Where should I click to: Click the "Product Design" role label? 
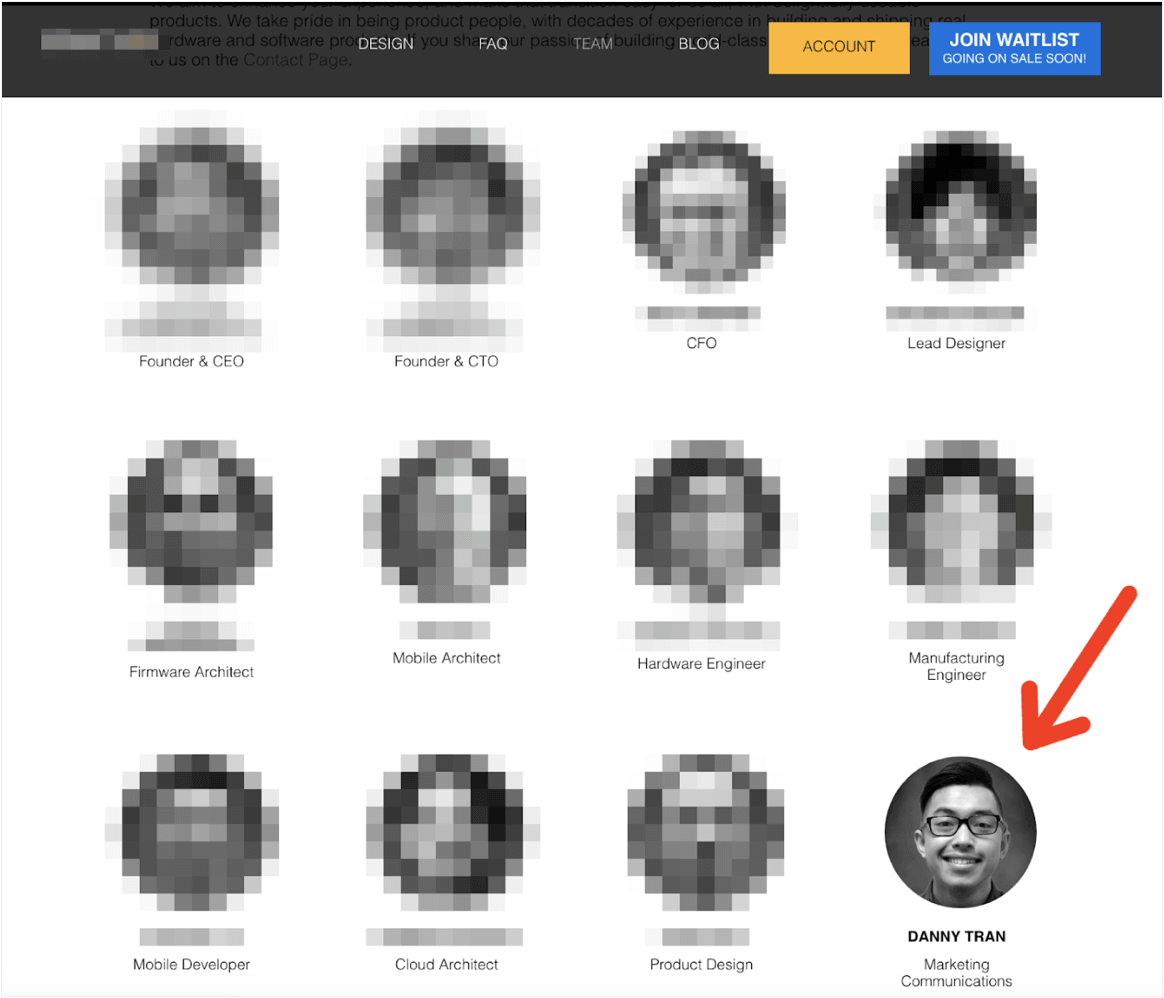pos(702,965)
